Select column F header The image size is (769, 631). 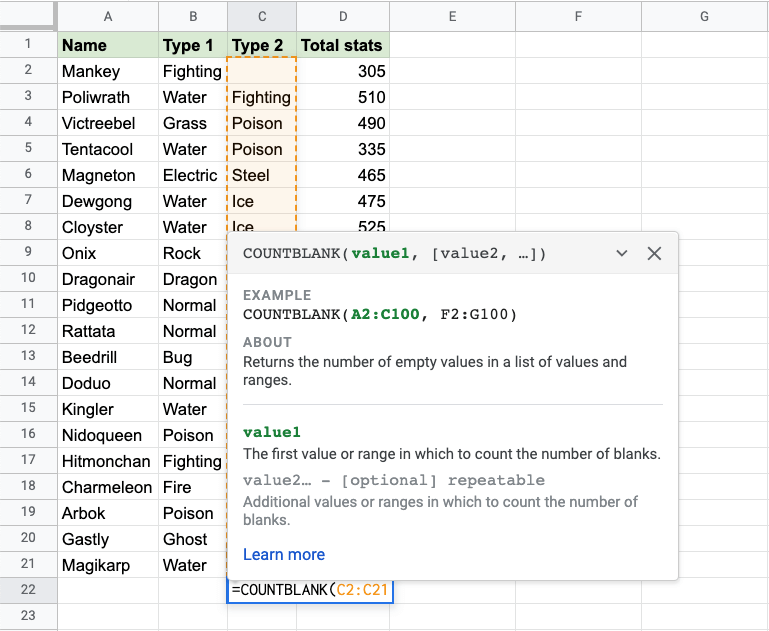tap(578, 16)
